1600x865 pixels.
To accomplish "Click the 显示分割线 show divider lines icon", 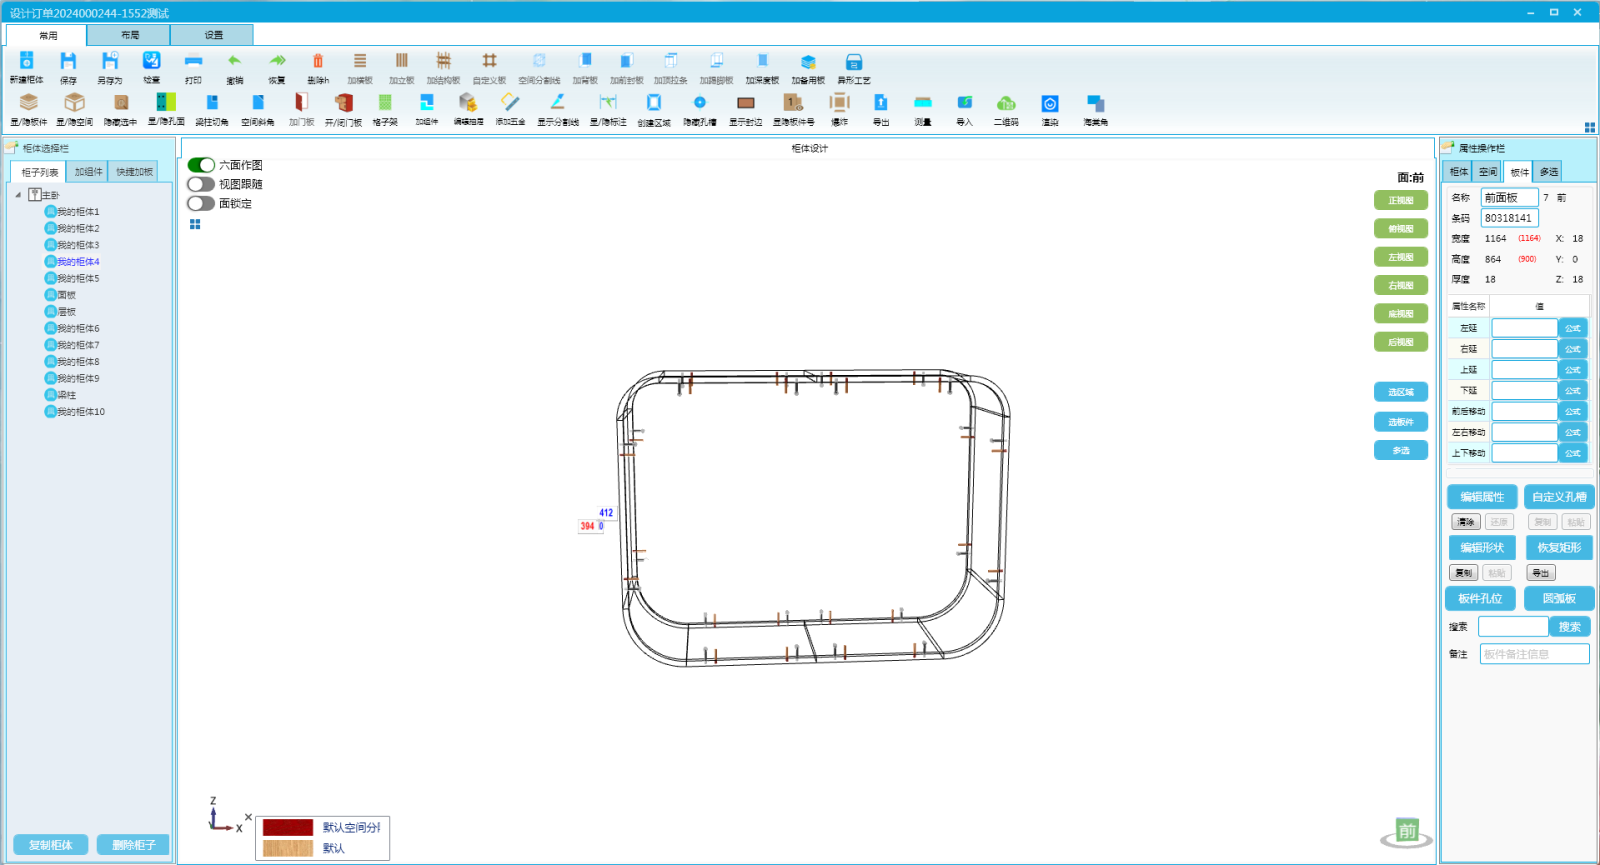I will (558, 102).
